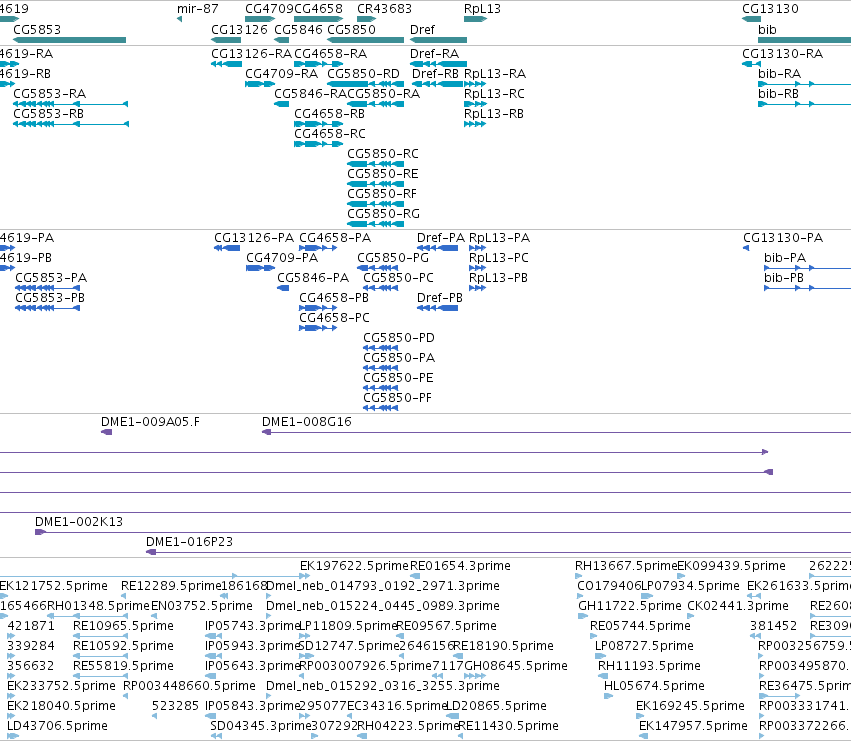Click protein CG4709-PA label
Image resolution: width=851 pixels, height=741 pixels.
pos(282,258)
